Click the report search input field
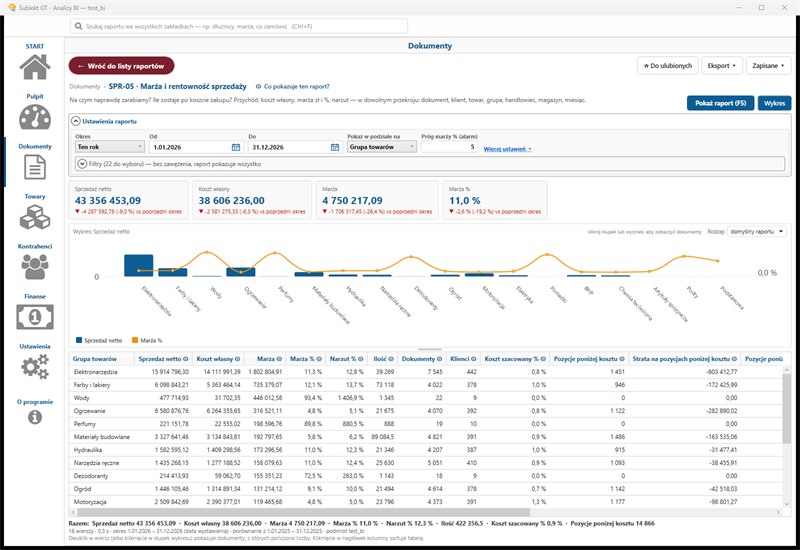800x550 pixels. pos(239,26)
